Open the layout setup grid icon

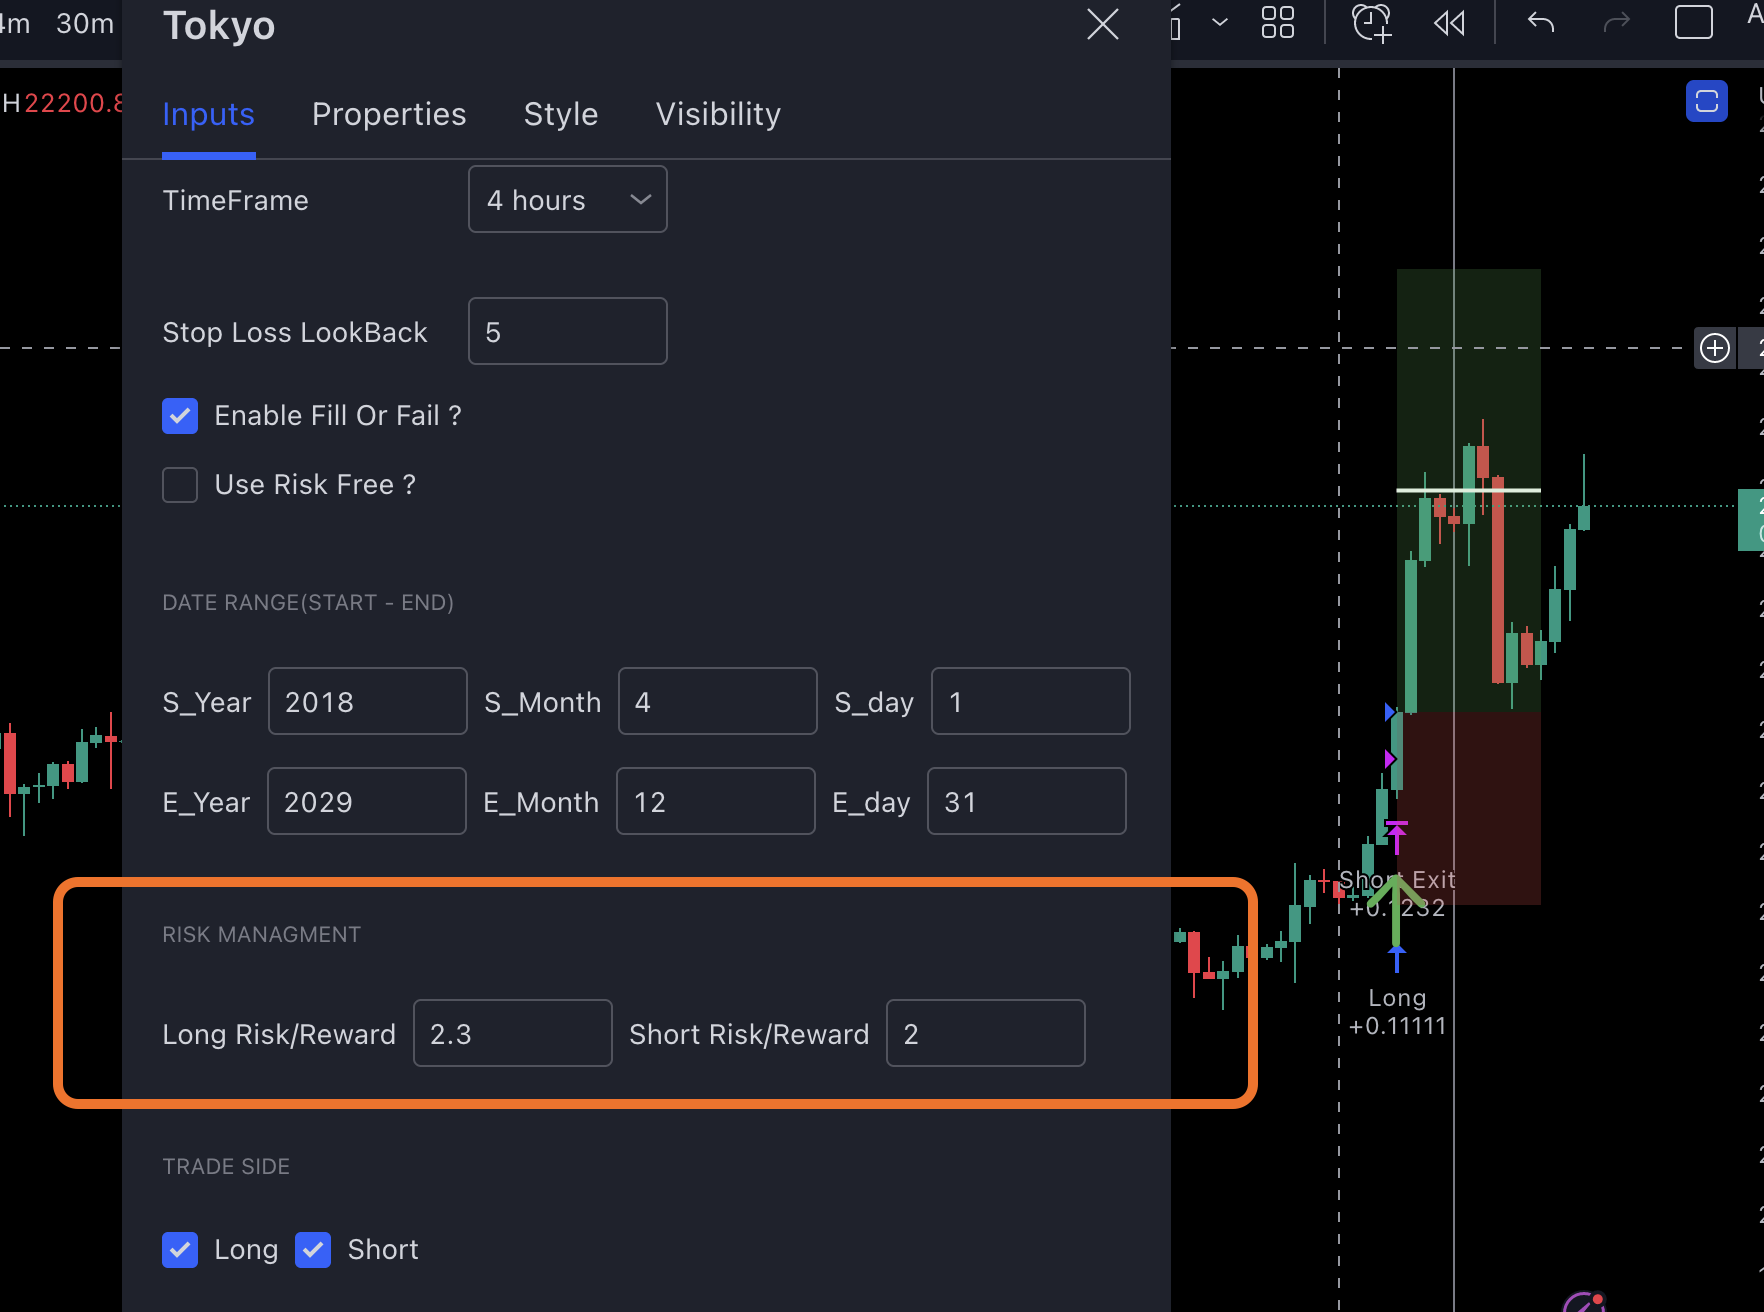(1277, 22)
